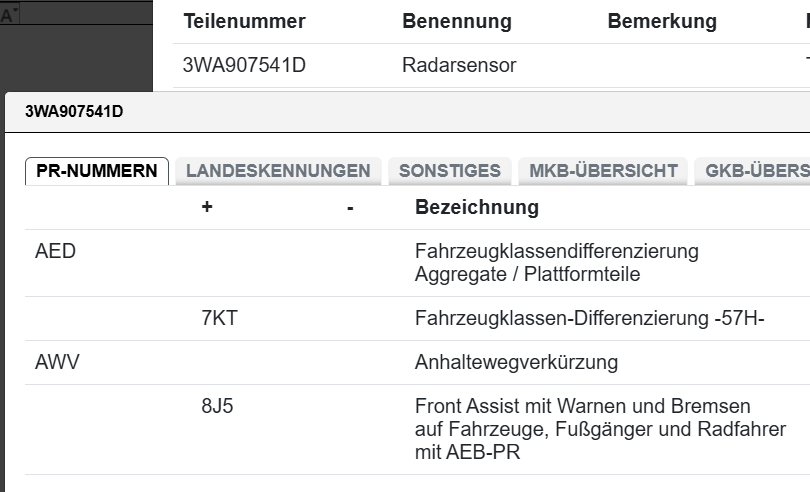
Task: Select the AED PR family row
Action: tap(55, 252)
